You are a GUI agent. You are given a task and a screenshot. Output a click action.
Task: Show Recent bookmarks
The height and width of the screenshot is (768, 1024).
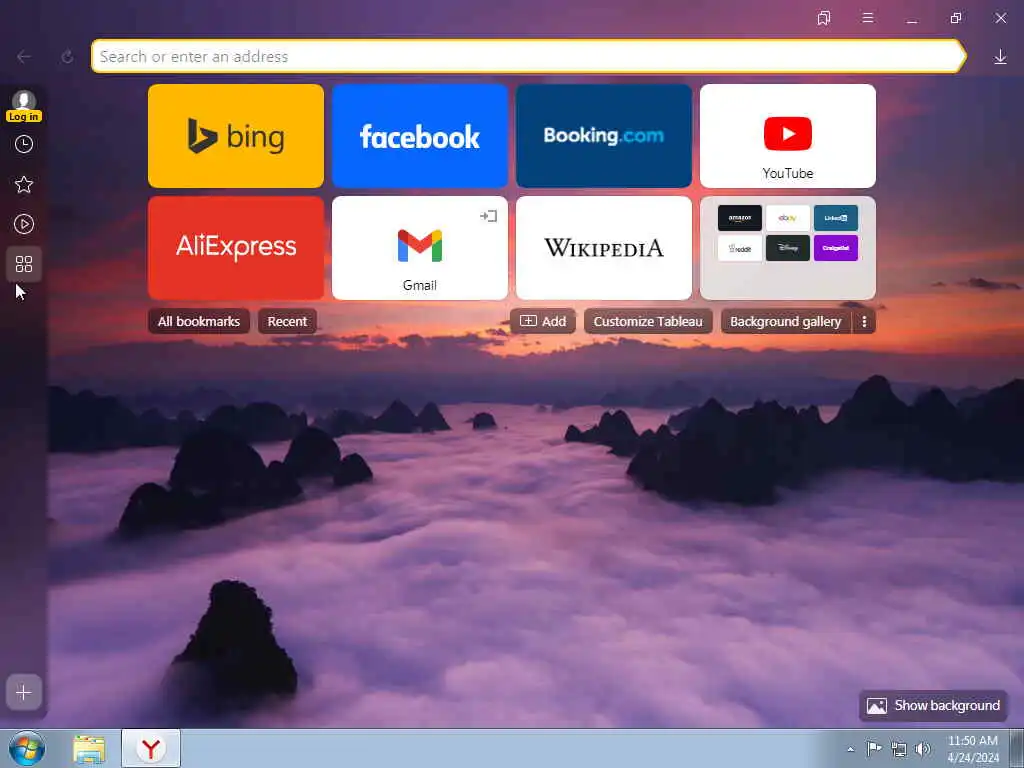(x=287, y=321)
